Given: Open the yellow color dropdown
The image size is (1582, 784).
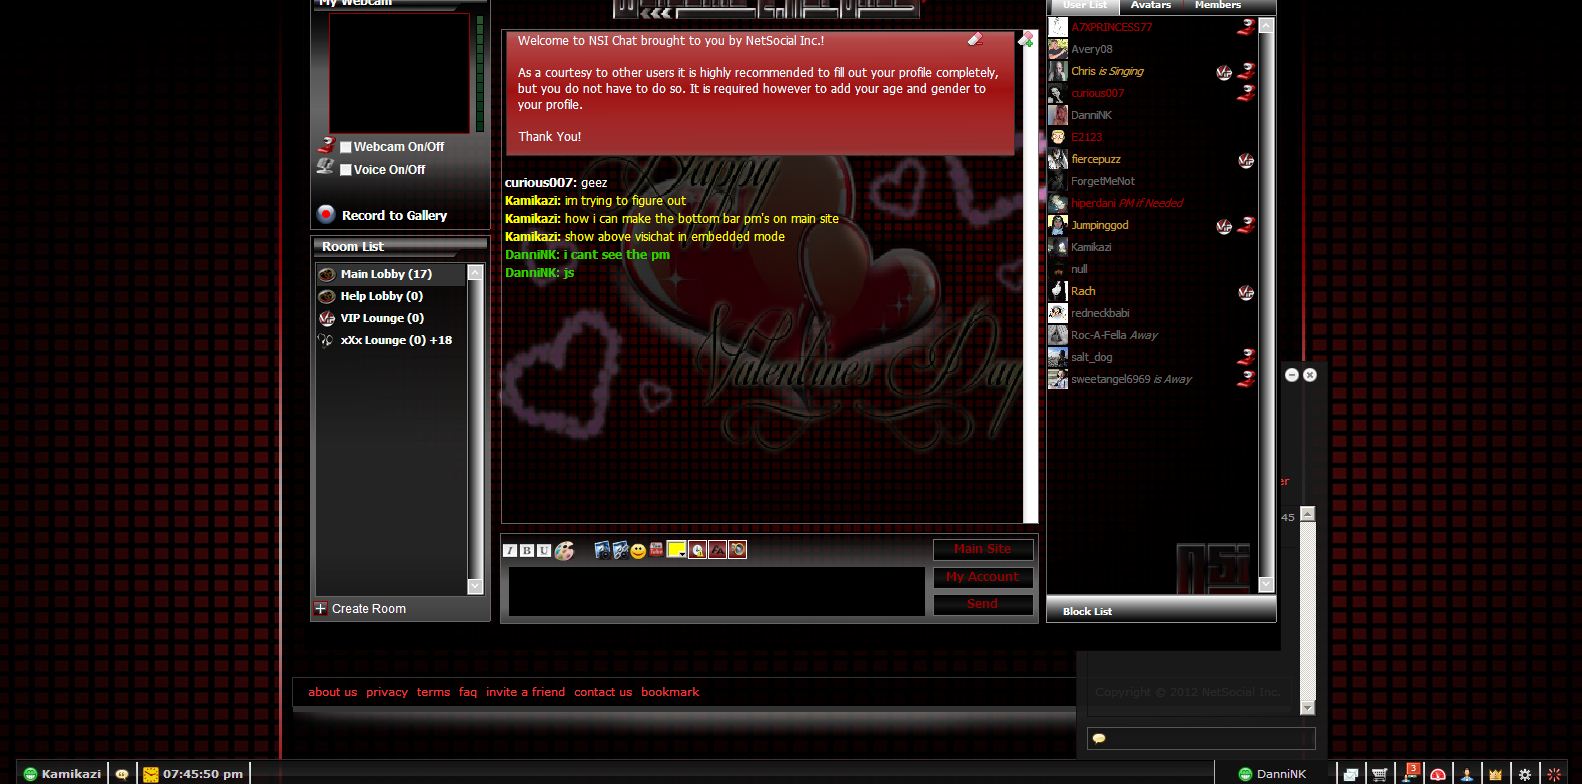Looking at the screenshot, I should pos(677,549).
